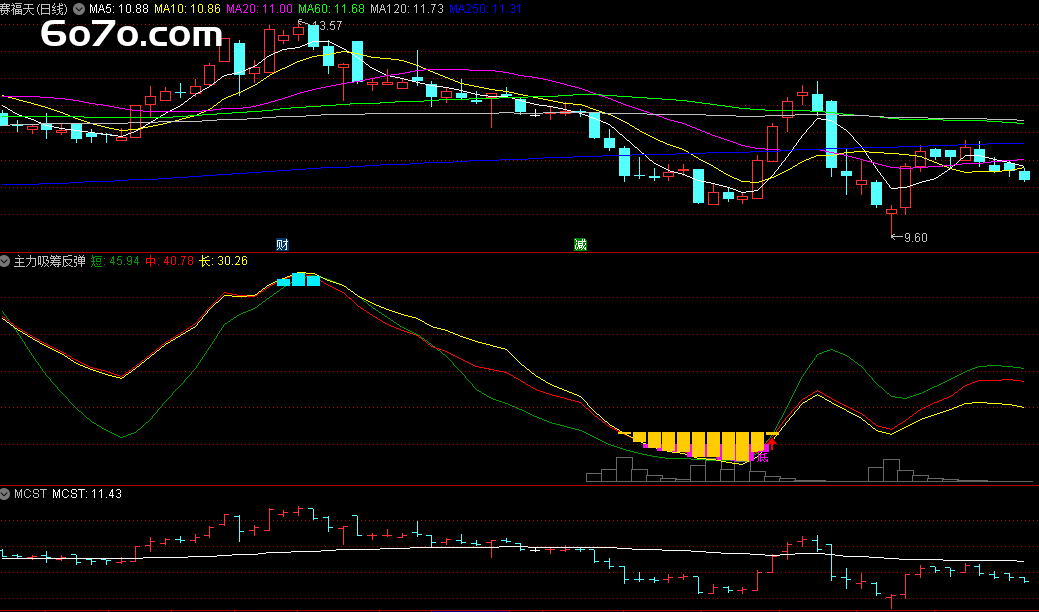Screen dimensions: 1039x612
Task: Click the red 底 bottom signal marker
Action: (x=762, y=456)
